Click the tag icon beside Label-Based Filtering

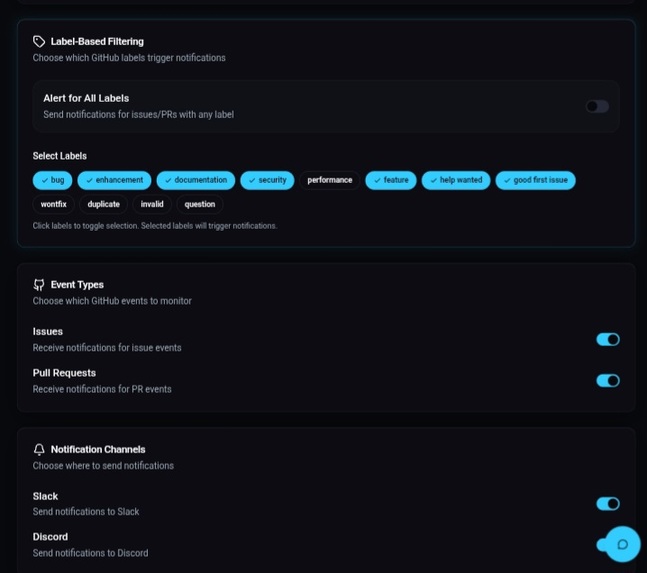39,42
